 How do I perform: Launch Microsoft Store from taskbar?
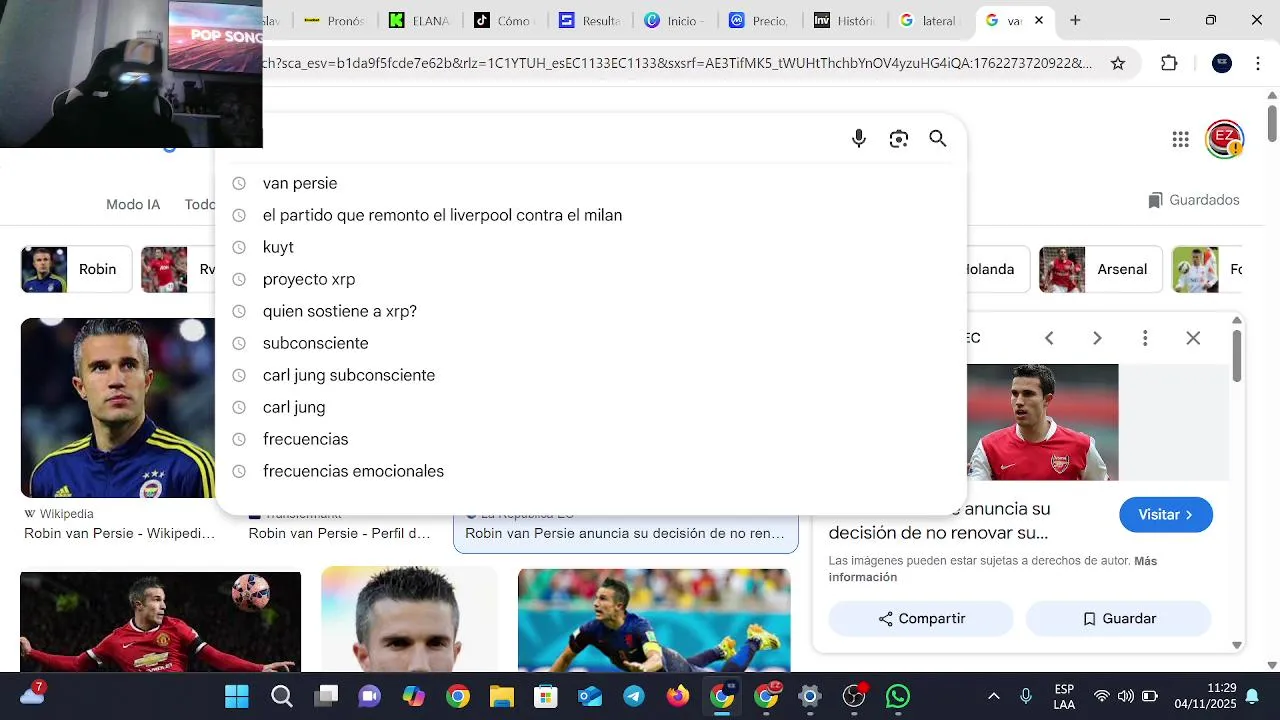545,696
